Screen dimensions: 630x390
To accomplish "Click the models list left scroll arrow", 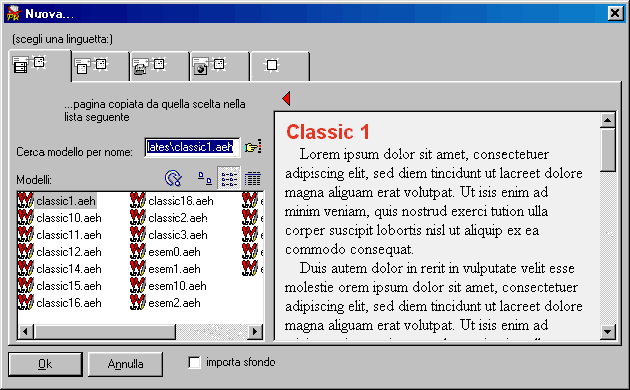I will point(26,331).
